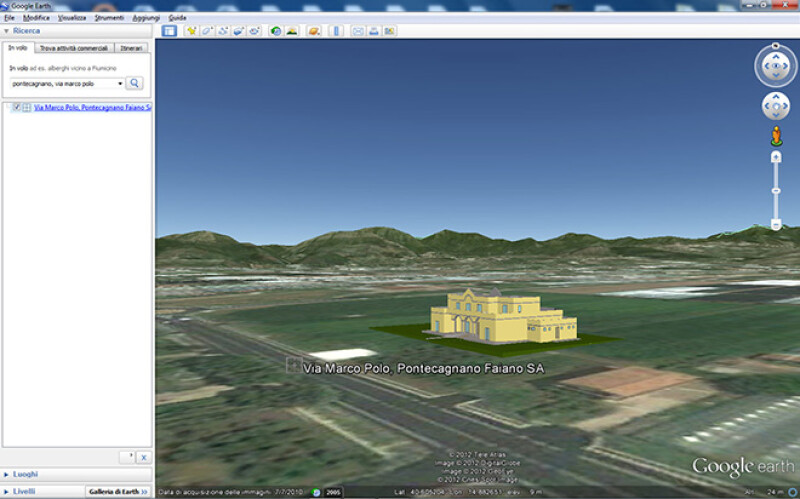
Task: Uncheck the Via Marco Polo search result checkbox
Action: (x=17, y=107)
